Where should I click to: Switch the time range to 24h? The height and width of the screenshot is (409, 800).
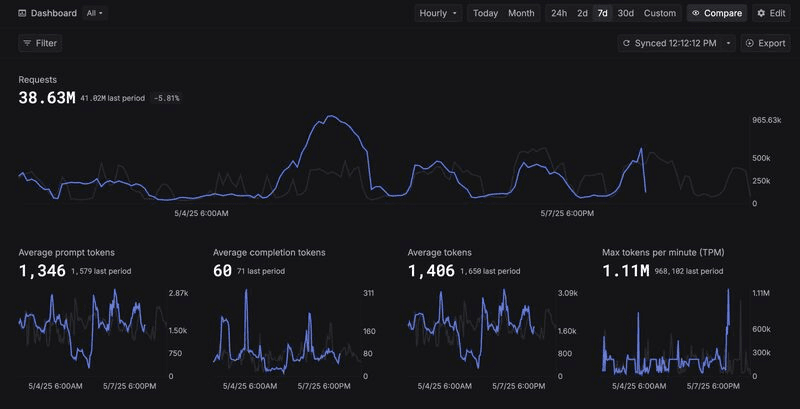point(559,13)
